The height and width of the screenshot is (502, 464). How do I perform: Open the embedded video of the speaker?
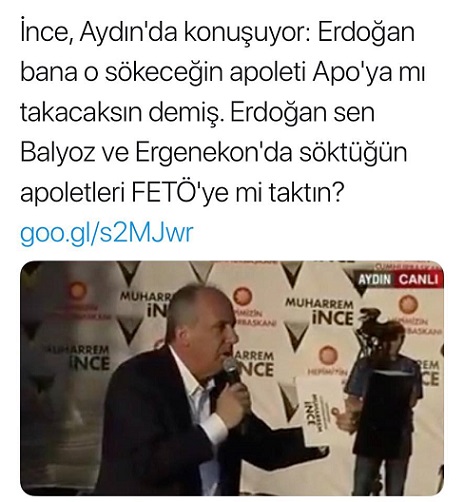[x=232, y=379]
